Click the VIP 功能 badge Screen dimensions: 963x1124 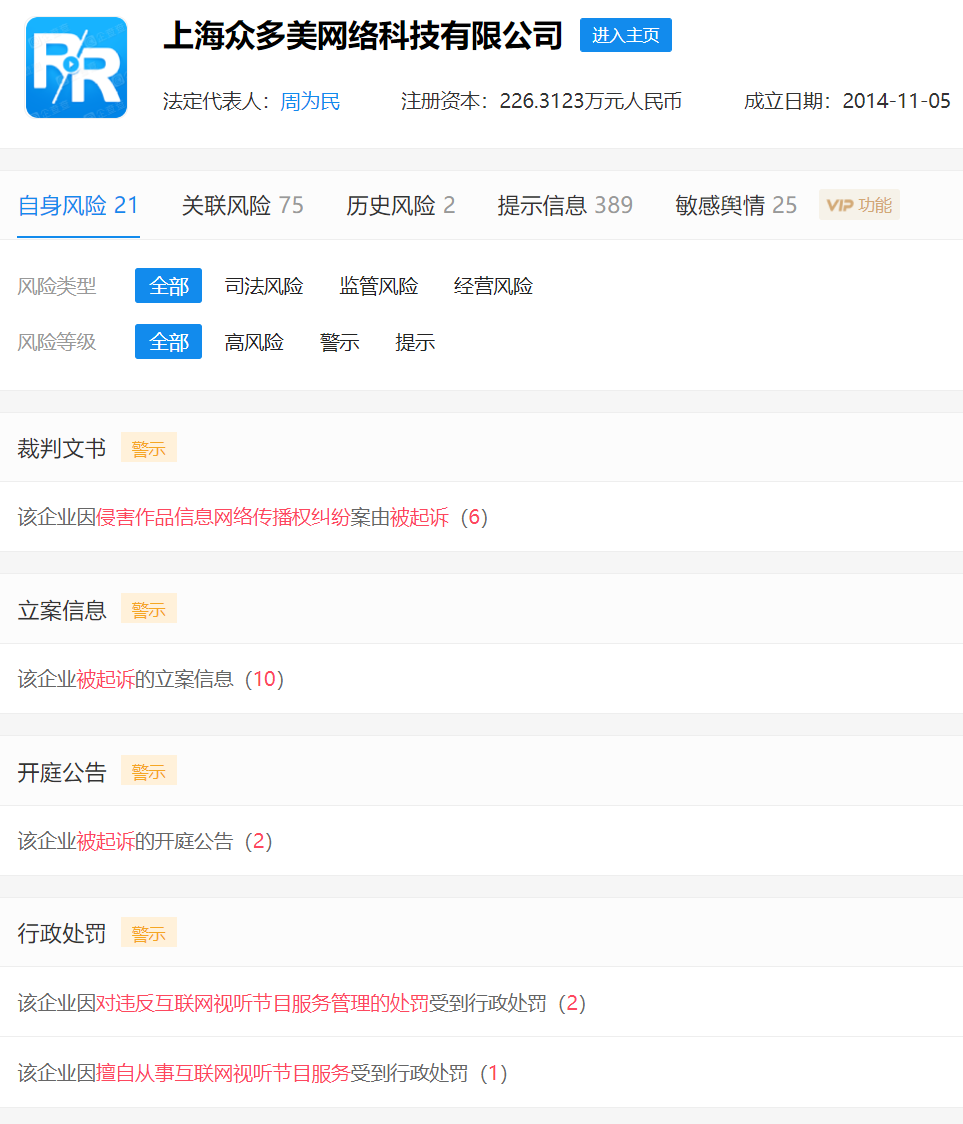coord(858,204)
